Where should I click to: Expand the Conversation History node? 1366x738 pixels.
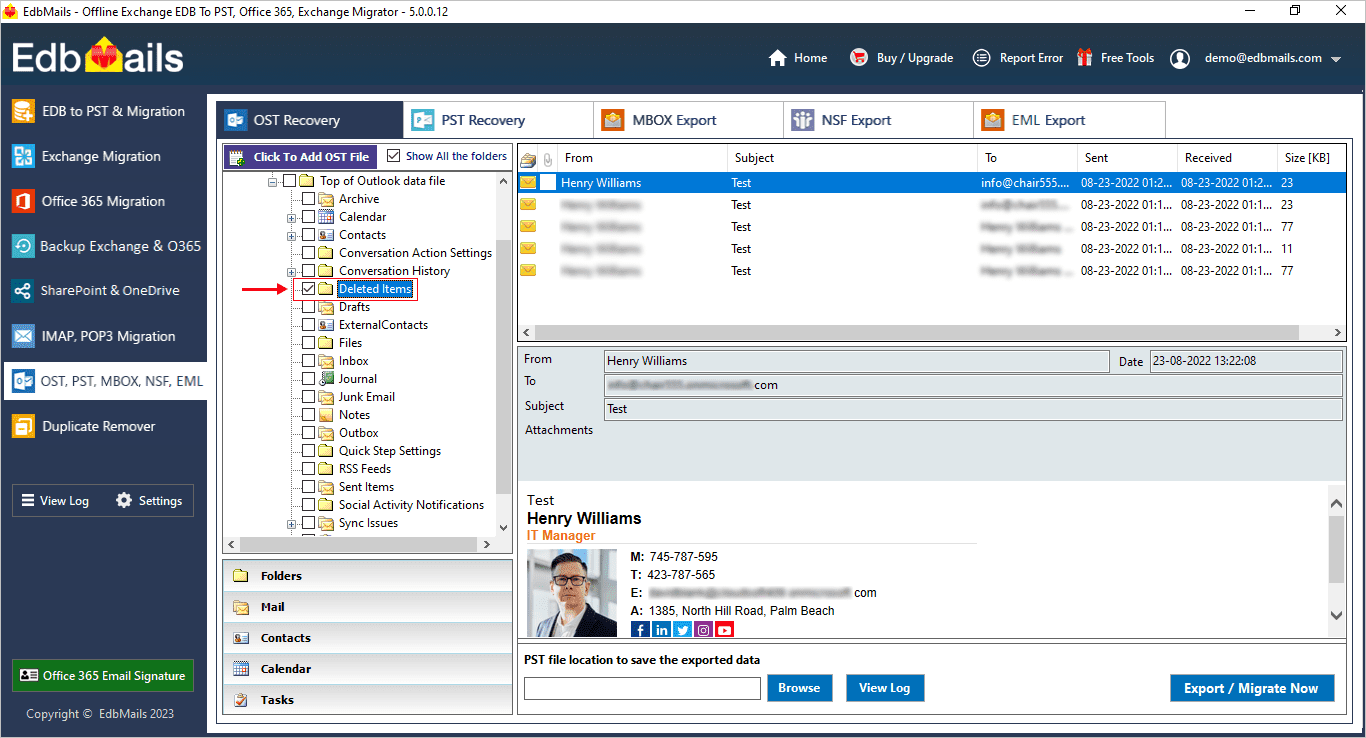(292, 271)
